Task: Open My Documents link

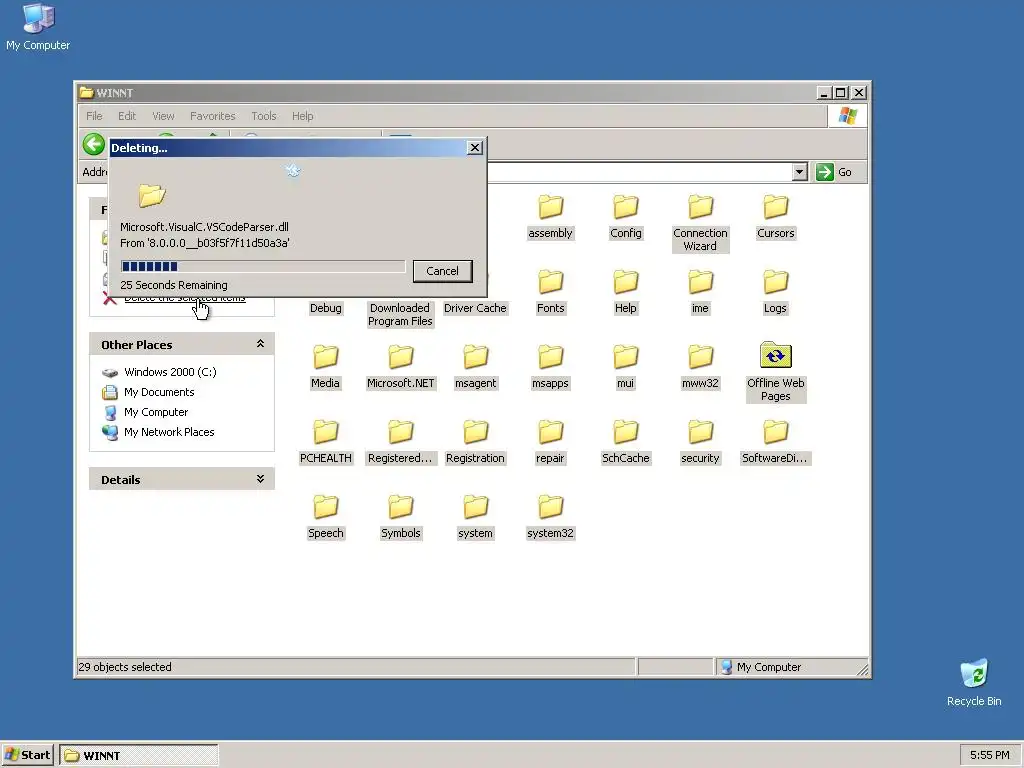Action: click(x=159, y=392)
